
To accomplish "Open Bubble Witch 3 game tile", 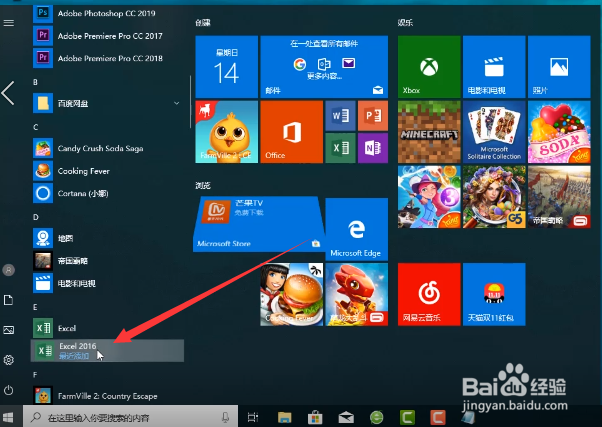I will (429, 197).
